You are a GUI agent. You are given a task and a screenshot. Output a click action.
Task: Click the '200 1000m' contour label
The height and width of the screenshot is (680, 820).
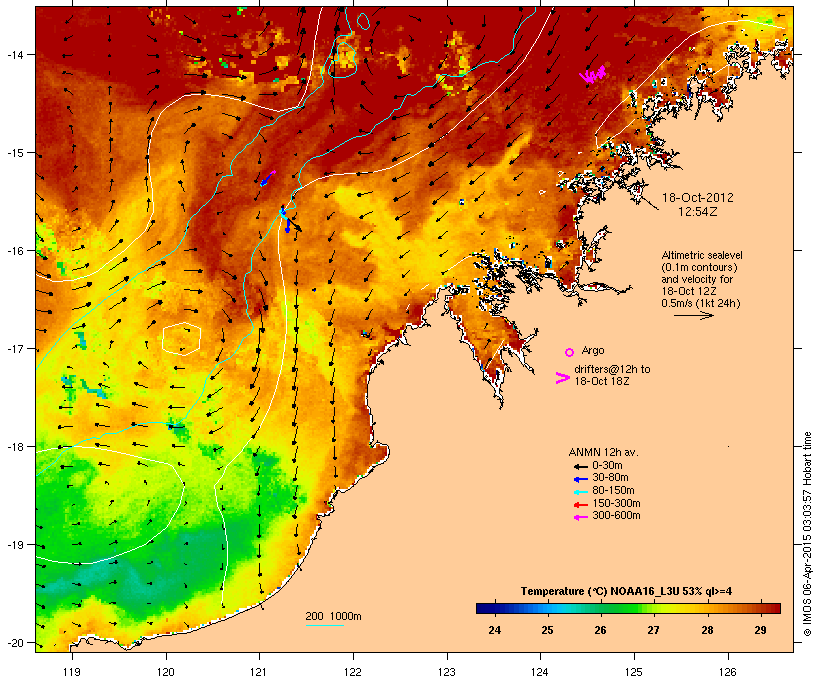(333, 616)
